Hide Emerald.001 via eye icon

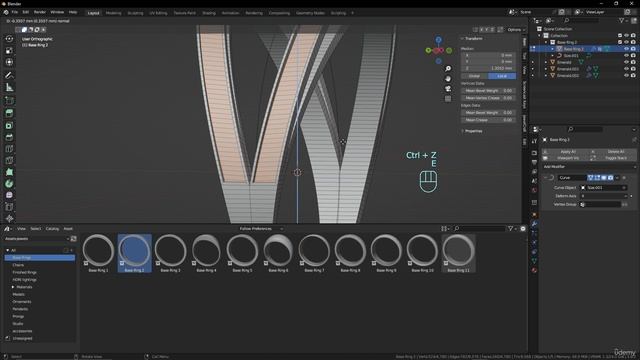pyautogui.click(x=626, y=69)
